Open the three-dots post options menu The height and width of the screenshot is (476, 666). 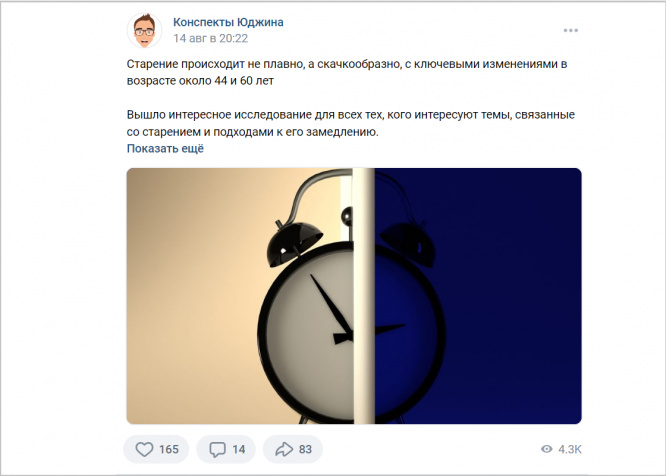tap(570, 30)
